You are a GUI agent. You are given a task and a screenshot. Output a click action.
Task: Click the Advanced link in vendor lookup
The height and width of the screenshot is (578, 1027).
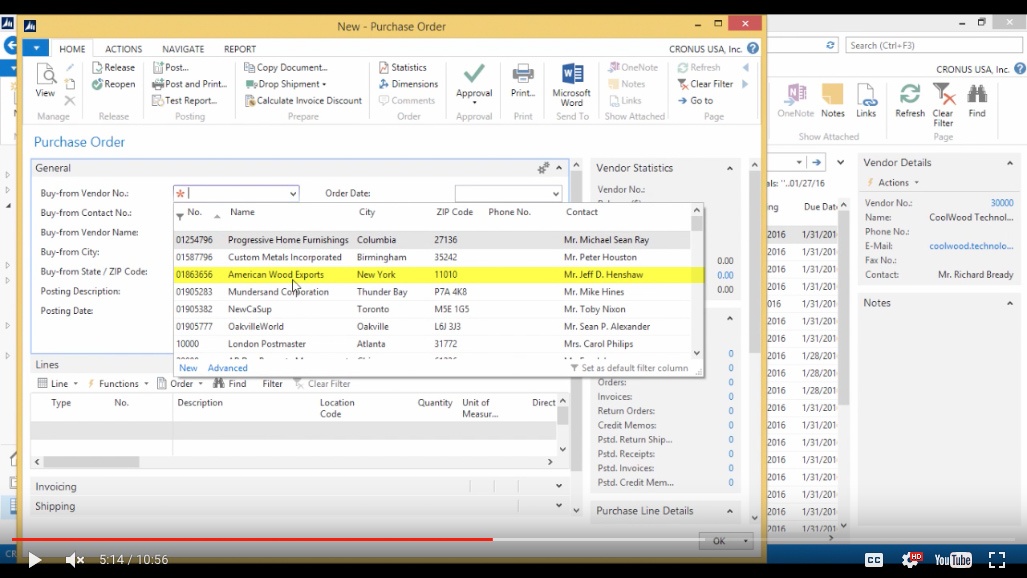click(227, 368)
